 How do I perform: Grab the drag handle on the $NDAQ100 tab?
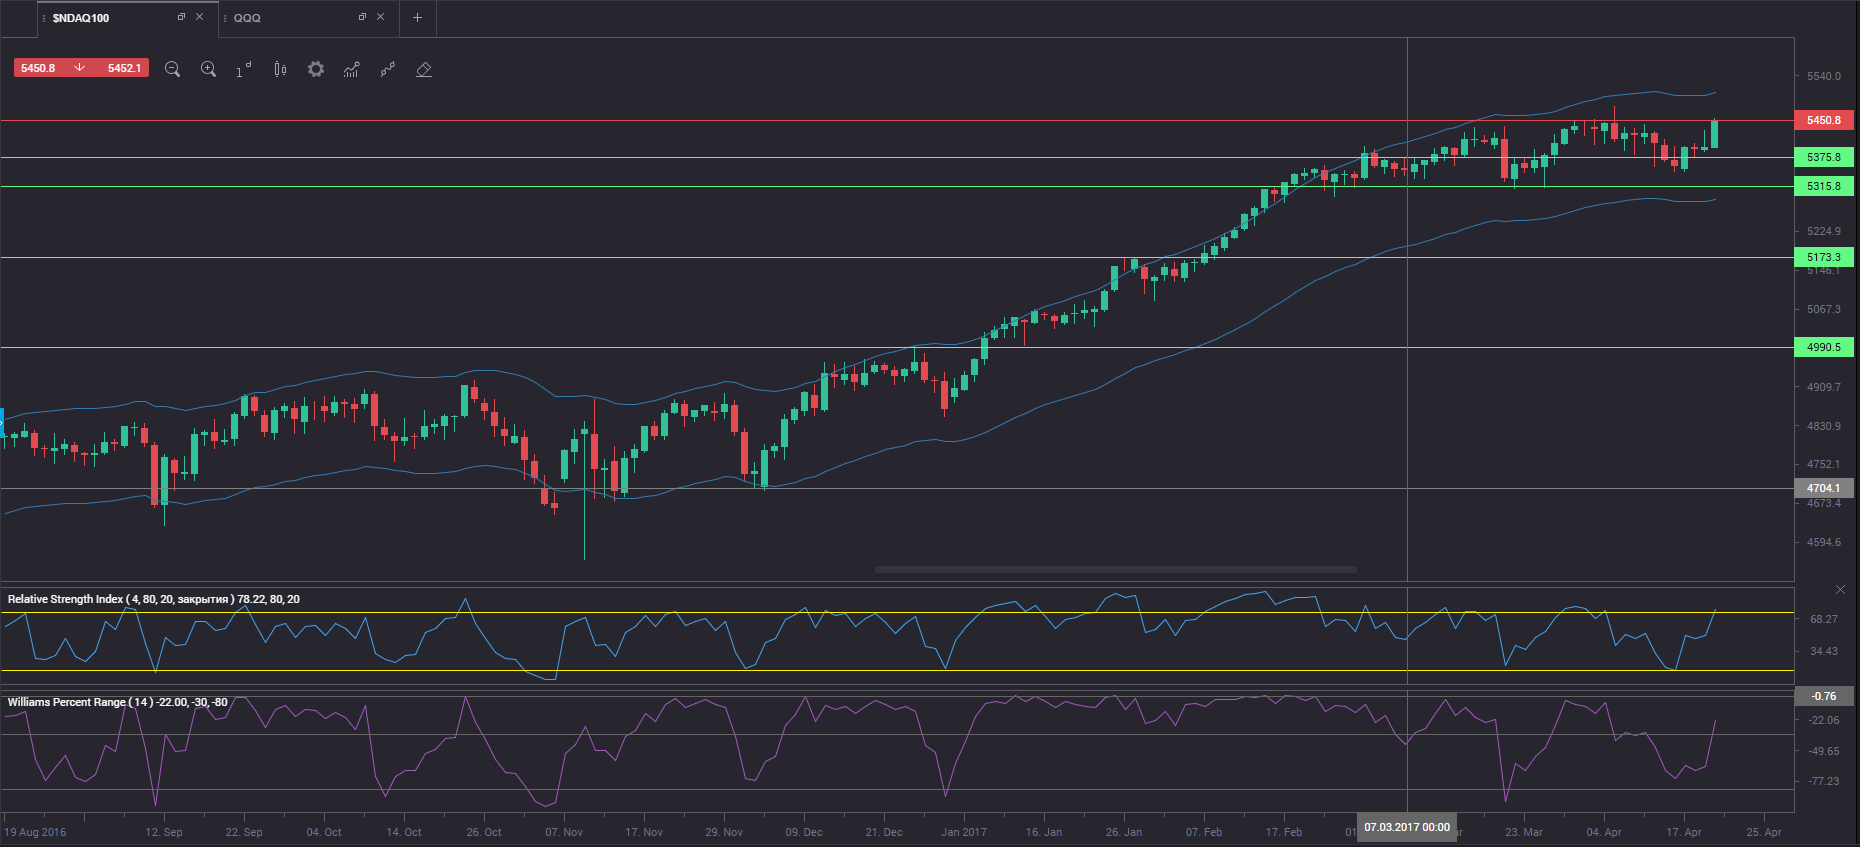(44, 18)
